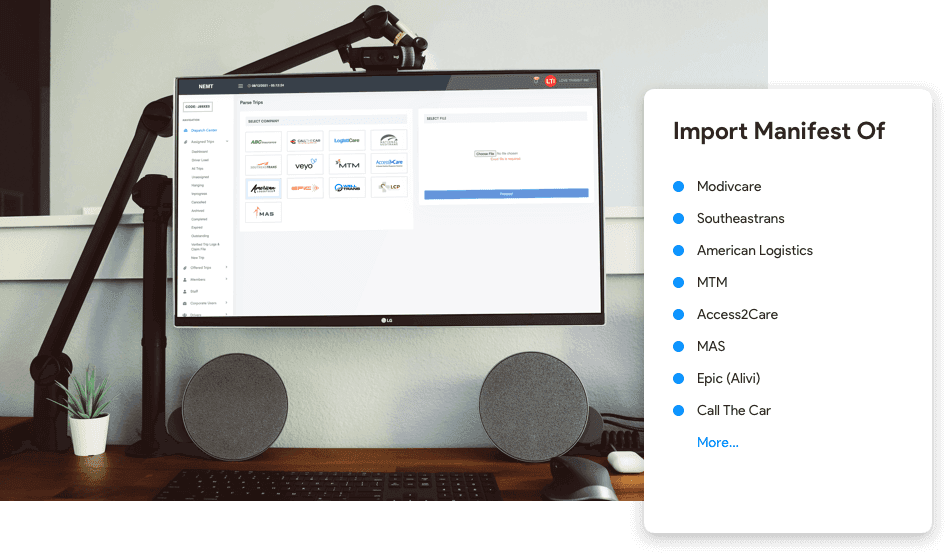Image resolution: width=948 pixels, height=554 pixels.
Task: Expand the Corporate Users sidebar chevron
Action: (x=227, y=303)
